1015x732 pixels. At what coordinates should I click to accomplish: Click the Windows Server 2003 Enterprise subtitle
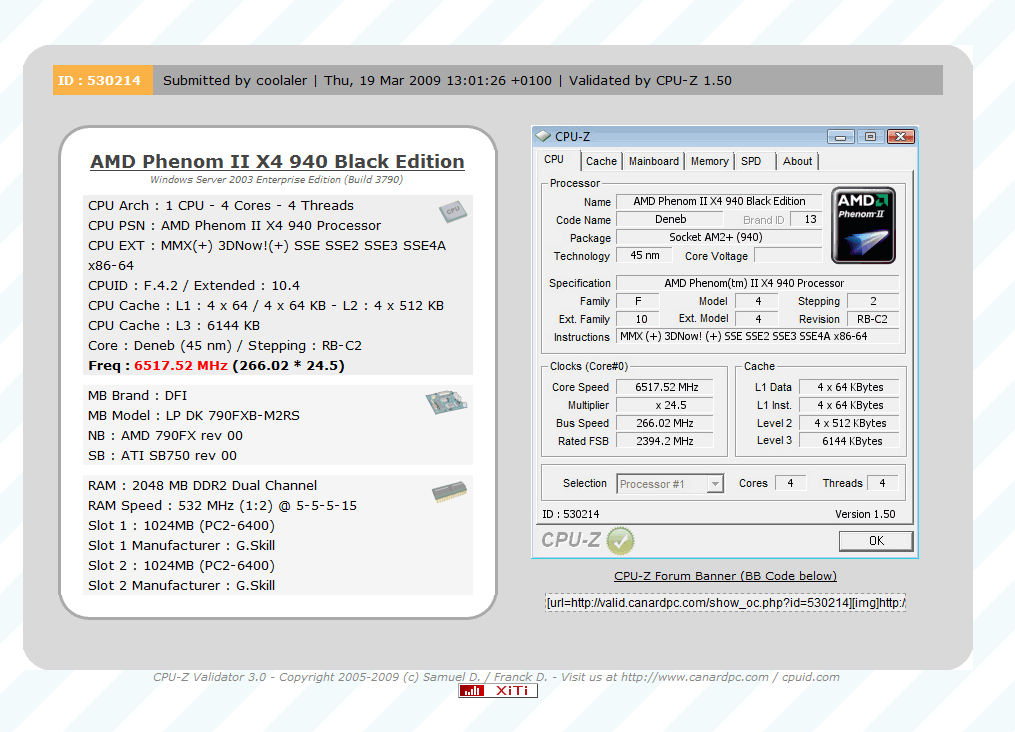(x=276, y=180)
